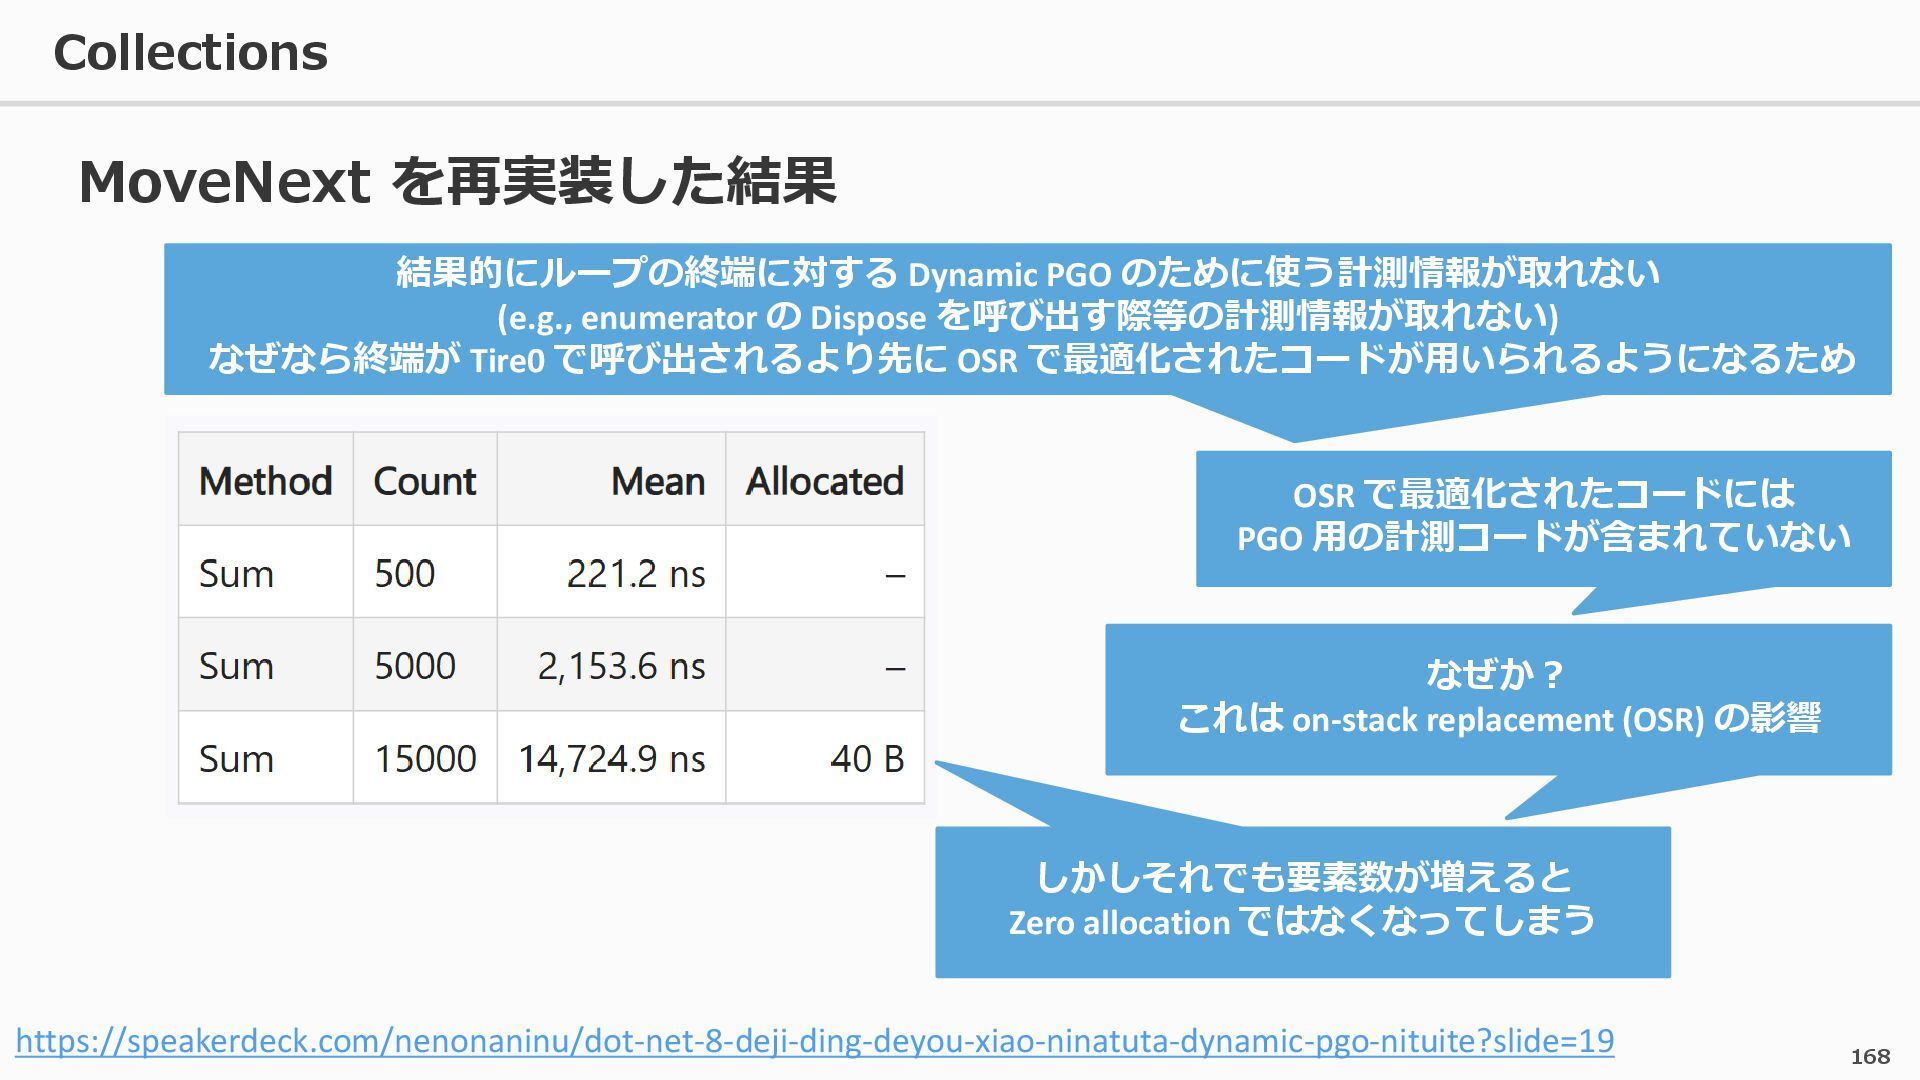The image size is (1920, 1080).
Task: Click the count 15000 cell
Action: tap(425, 759)
